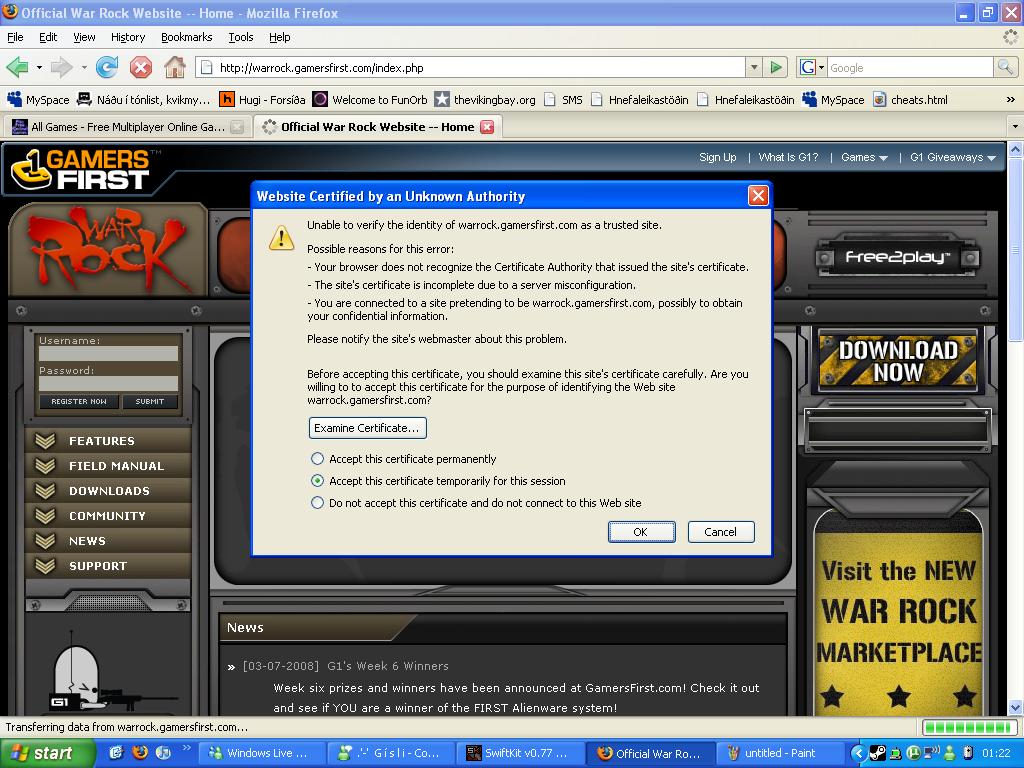Expand the G1 Giveaways menu

coord(953,157)
